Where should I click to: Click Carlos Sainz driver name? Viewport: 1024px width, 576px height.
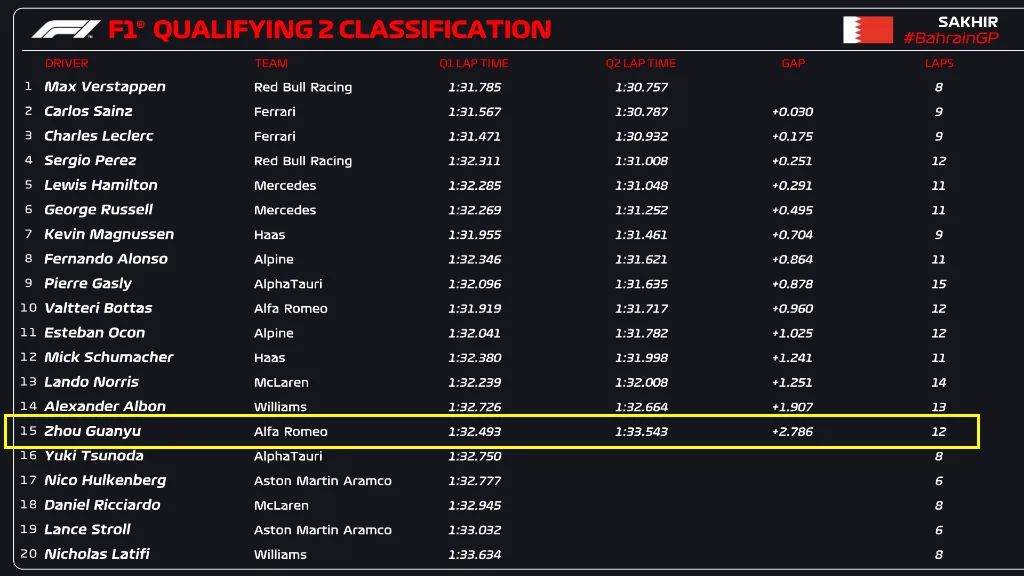88,111
